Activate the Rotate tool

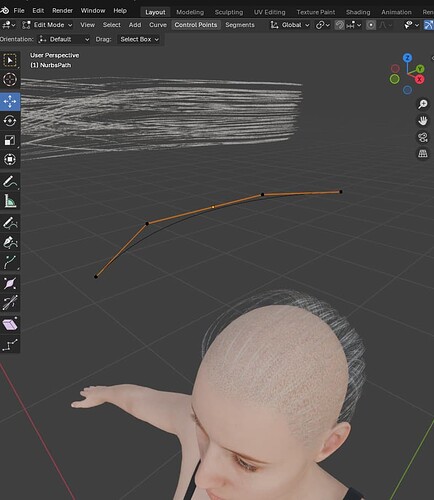click(10, 121)
